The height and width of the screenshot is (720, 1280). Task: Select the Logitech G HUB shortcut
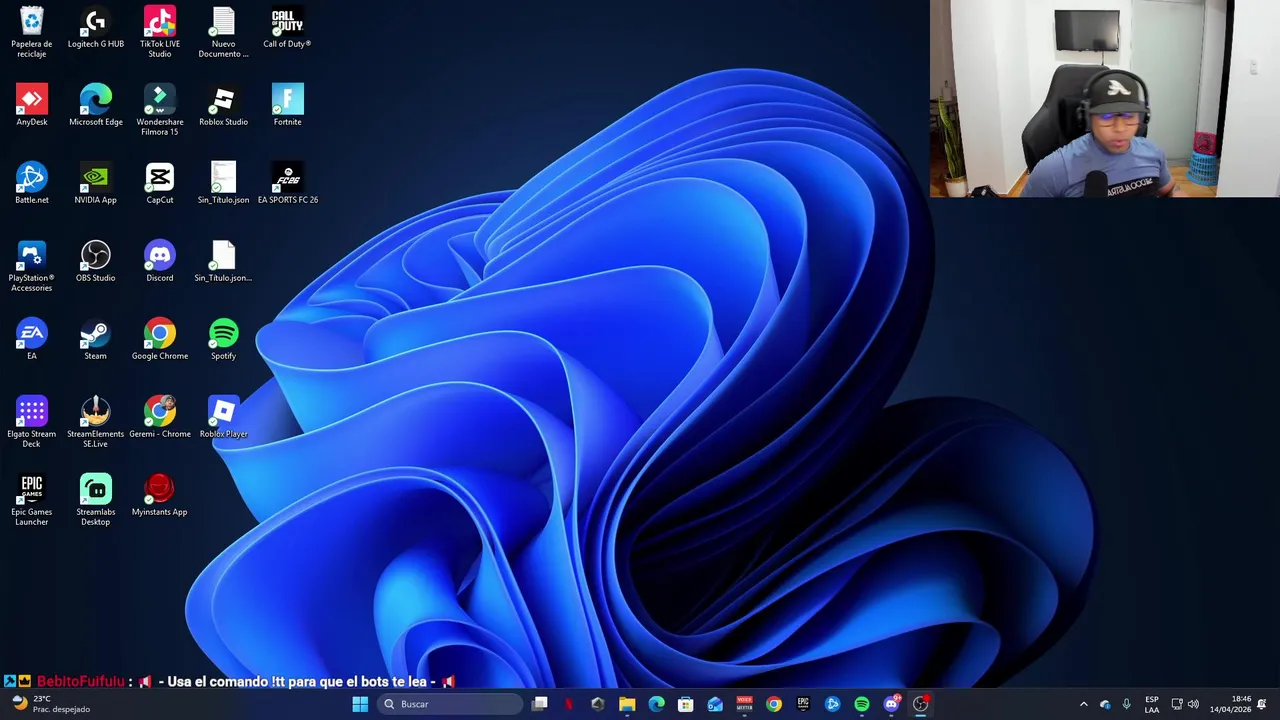96,28
